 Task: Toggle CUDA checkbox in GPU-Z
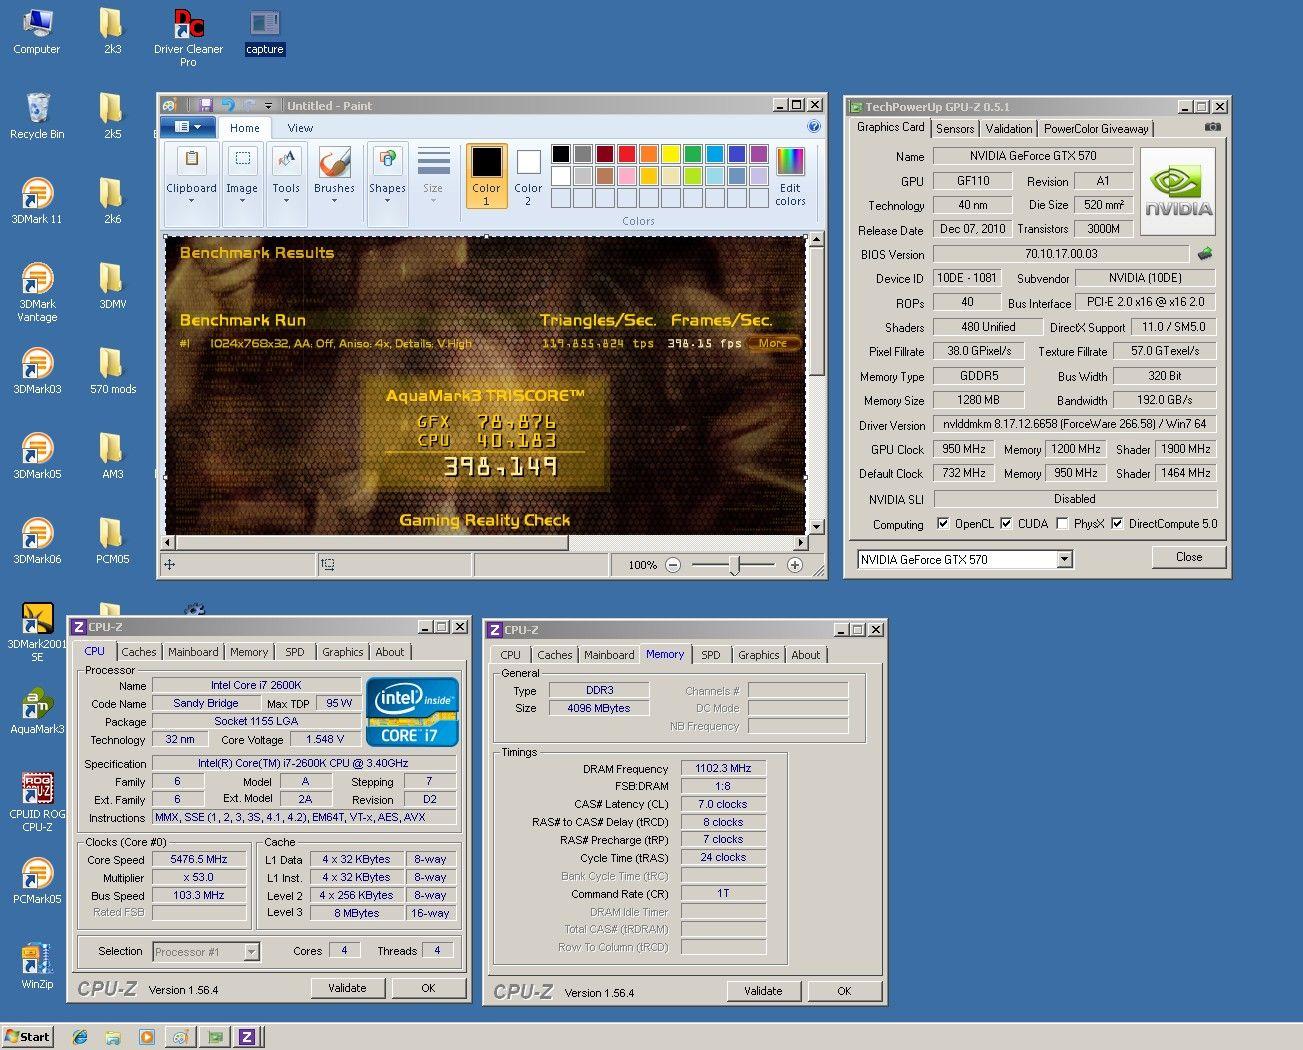pos(1006,523)
